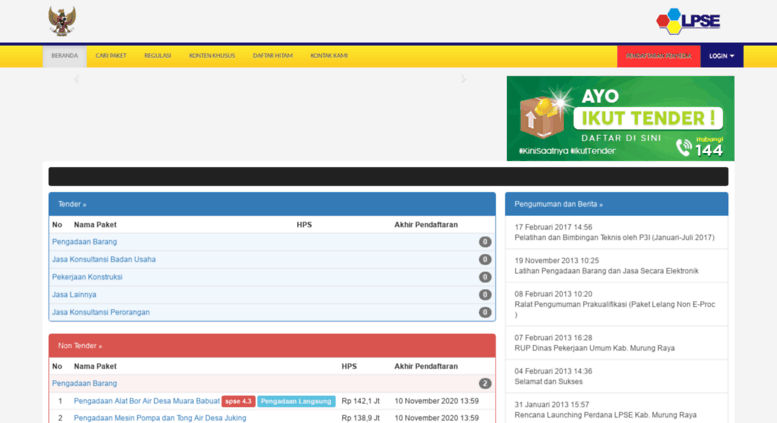Expand the Non Tender panel header
The height and width of the screenshot is (423, 777).
[80, 346]
